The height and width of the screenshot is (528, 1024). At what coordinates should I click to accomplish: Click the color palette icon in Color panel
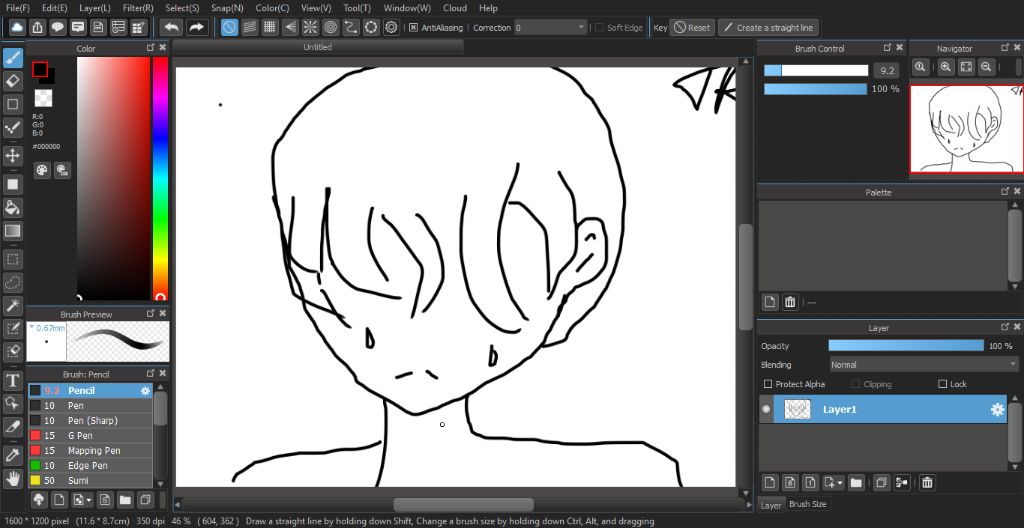(42, 171)
